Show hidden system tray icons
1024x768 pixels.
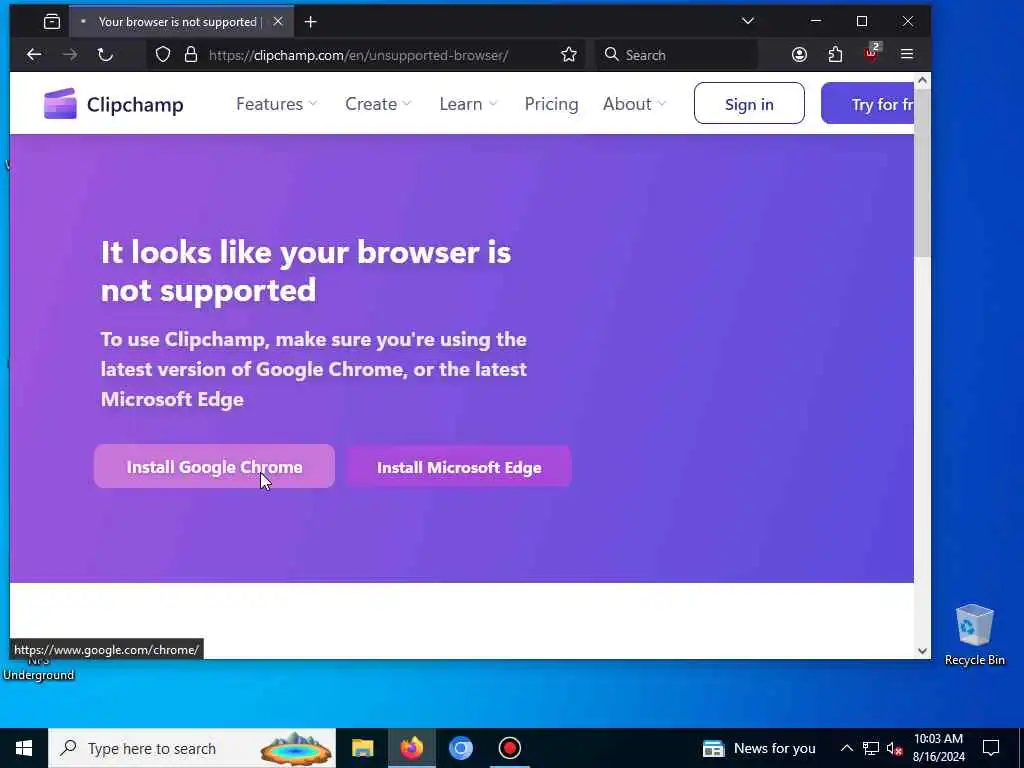pyautogui.click(x=846, y=748)
